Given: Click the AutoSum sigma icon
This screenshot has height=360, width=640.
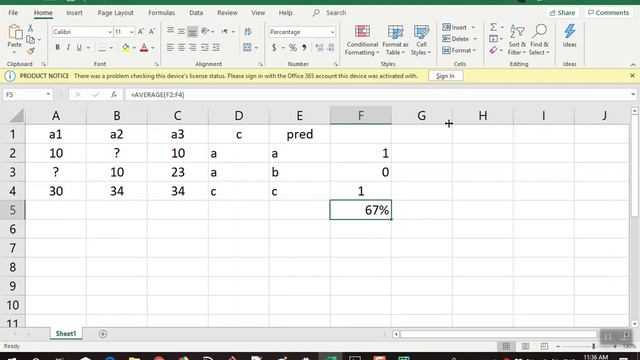Looking at the screenshot, I should (493, 27).
